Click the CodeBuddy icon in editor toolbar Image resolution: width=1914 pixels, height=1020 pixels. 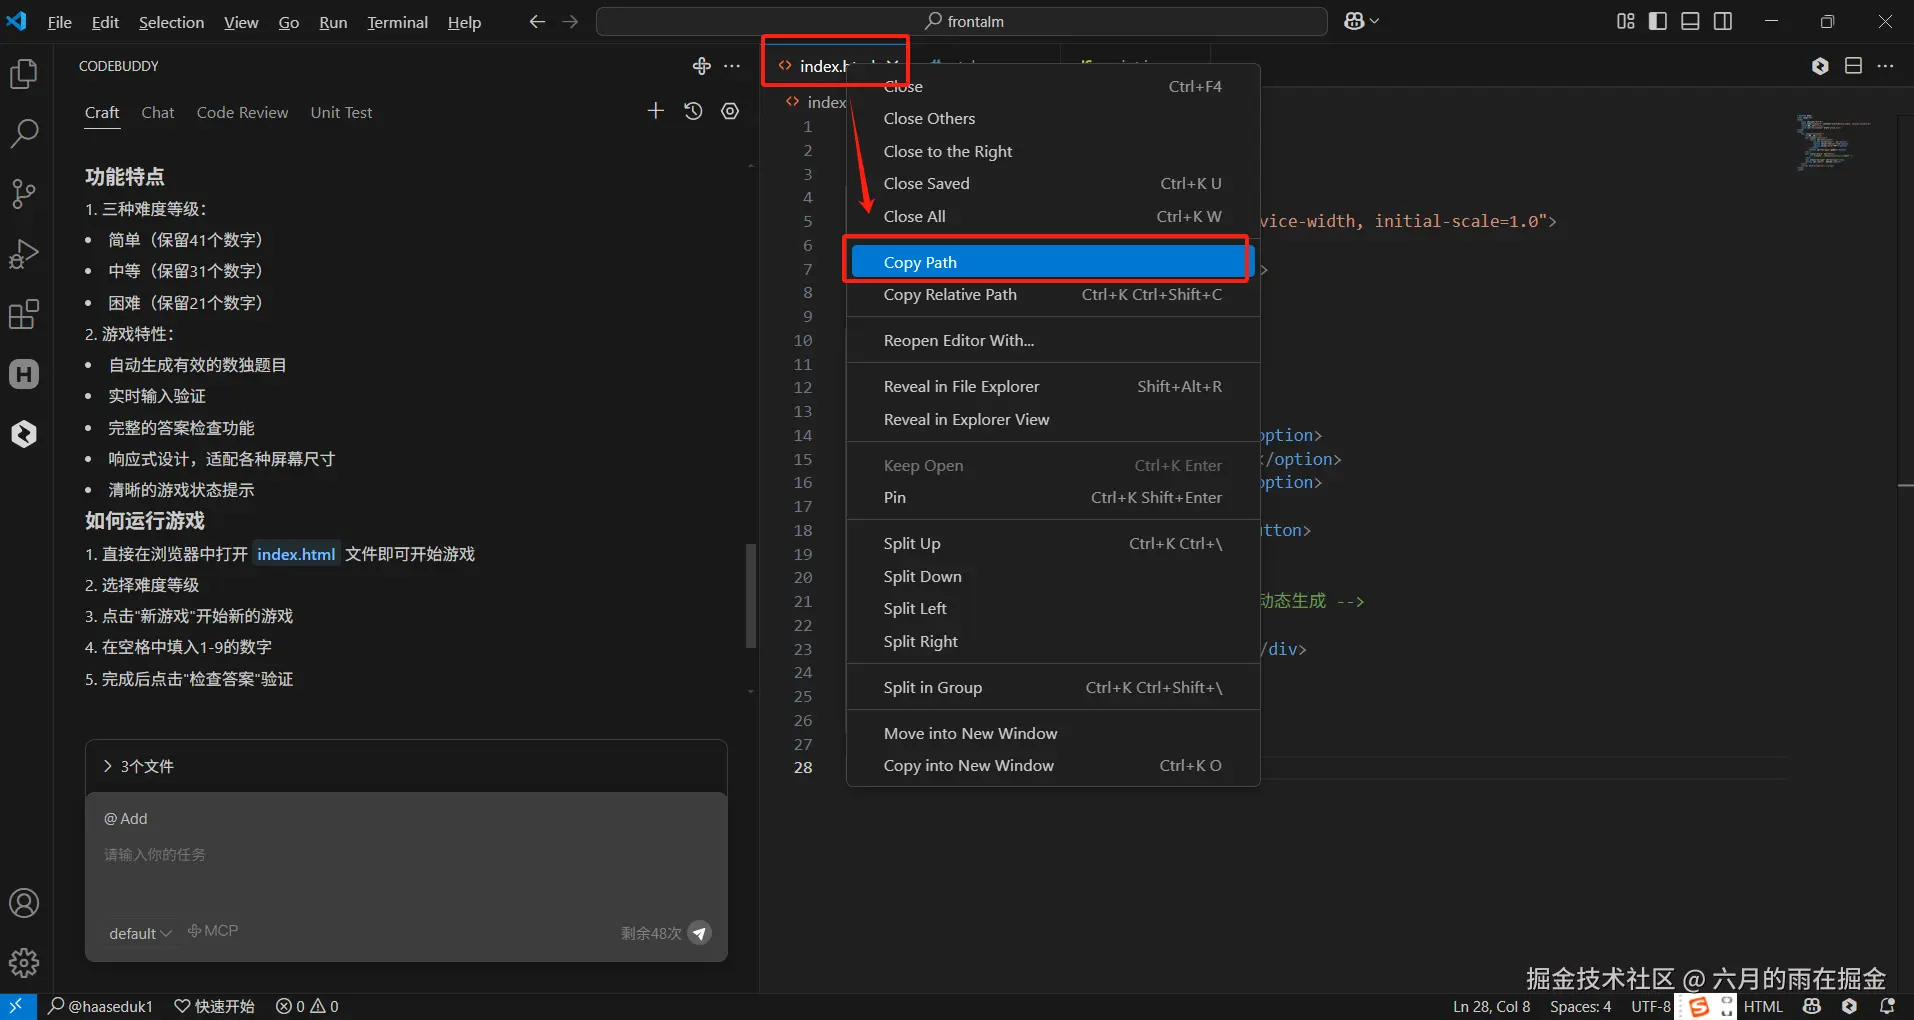click(x=1820, y=66)
